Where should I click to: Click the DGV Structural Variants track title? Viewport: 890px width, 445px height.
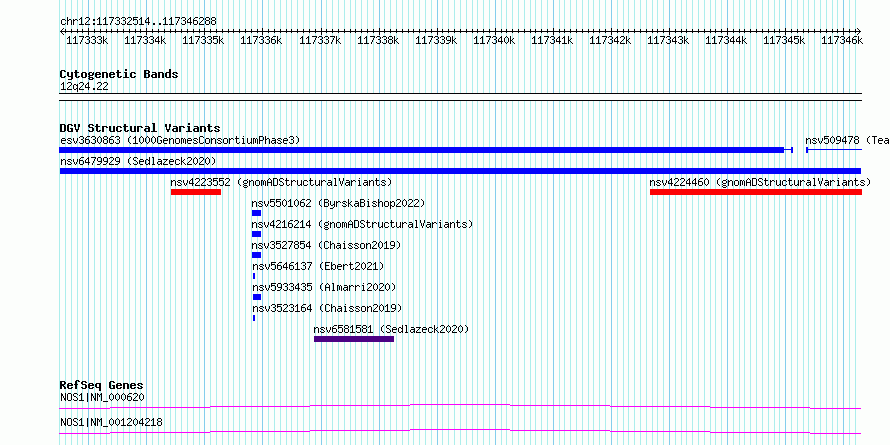click(x=140, y=128)
